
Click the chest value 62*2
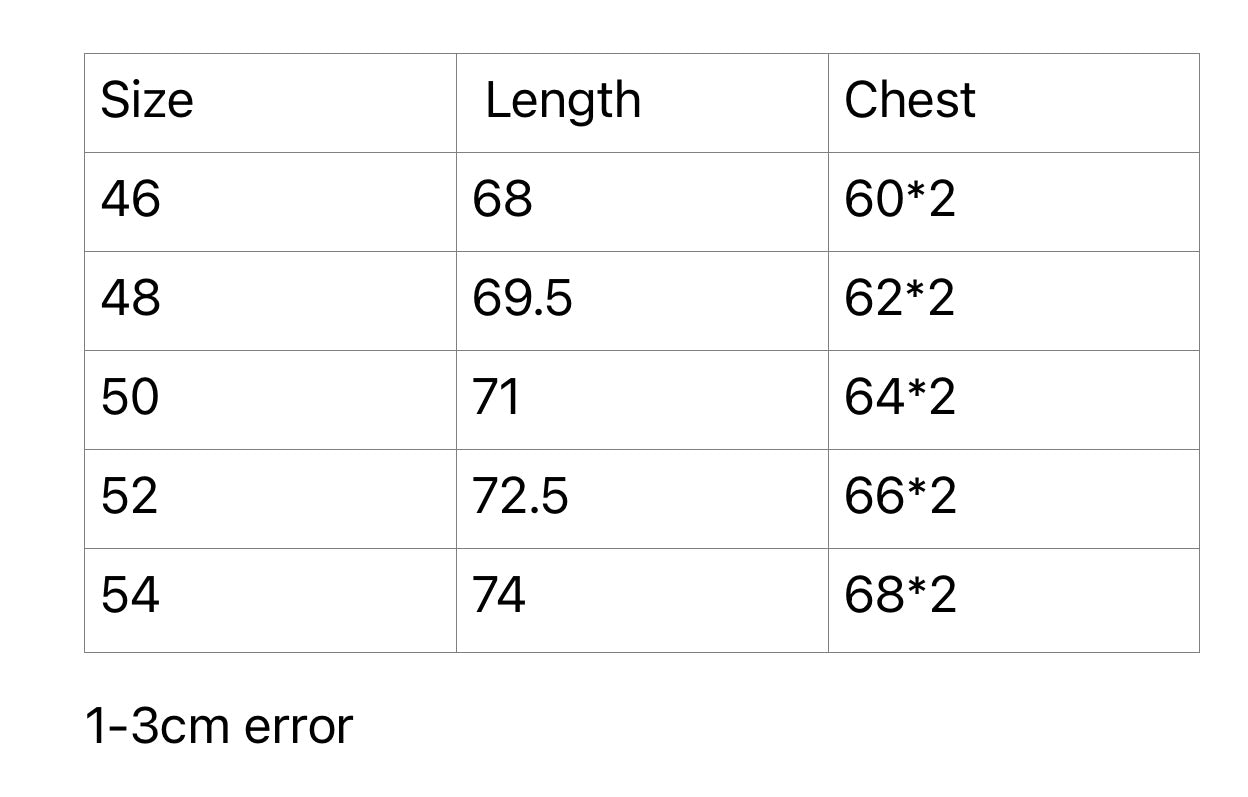(900, 298)
